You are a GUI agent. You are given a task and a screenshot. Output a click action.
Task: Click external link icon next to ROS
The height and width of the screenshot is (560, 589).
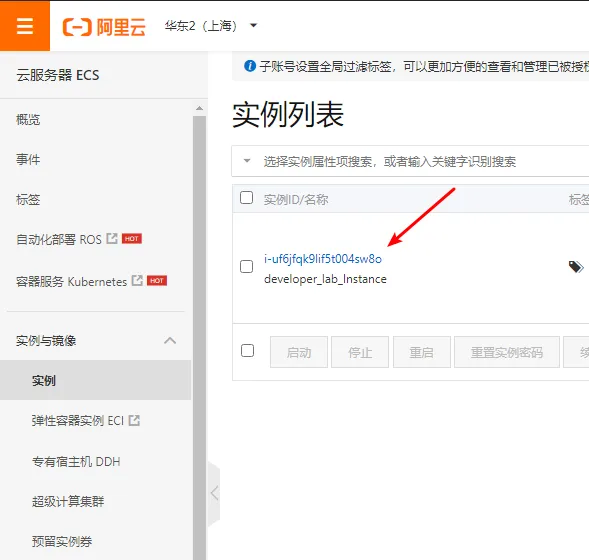(x=112, y=238)
